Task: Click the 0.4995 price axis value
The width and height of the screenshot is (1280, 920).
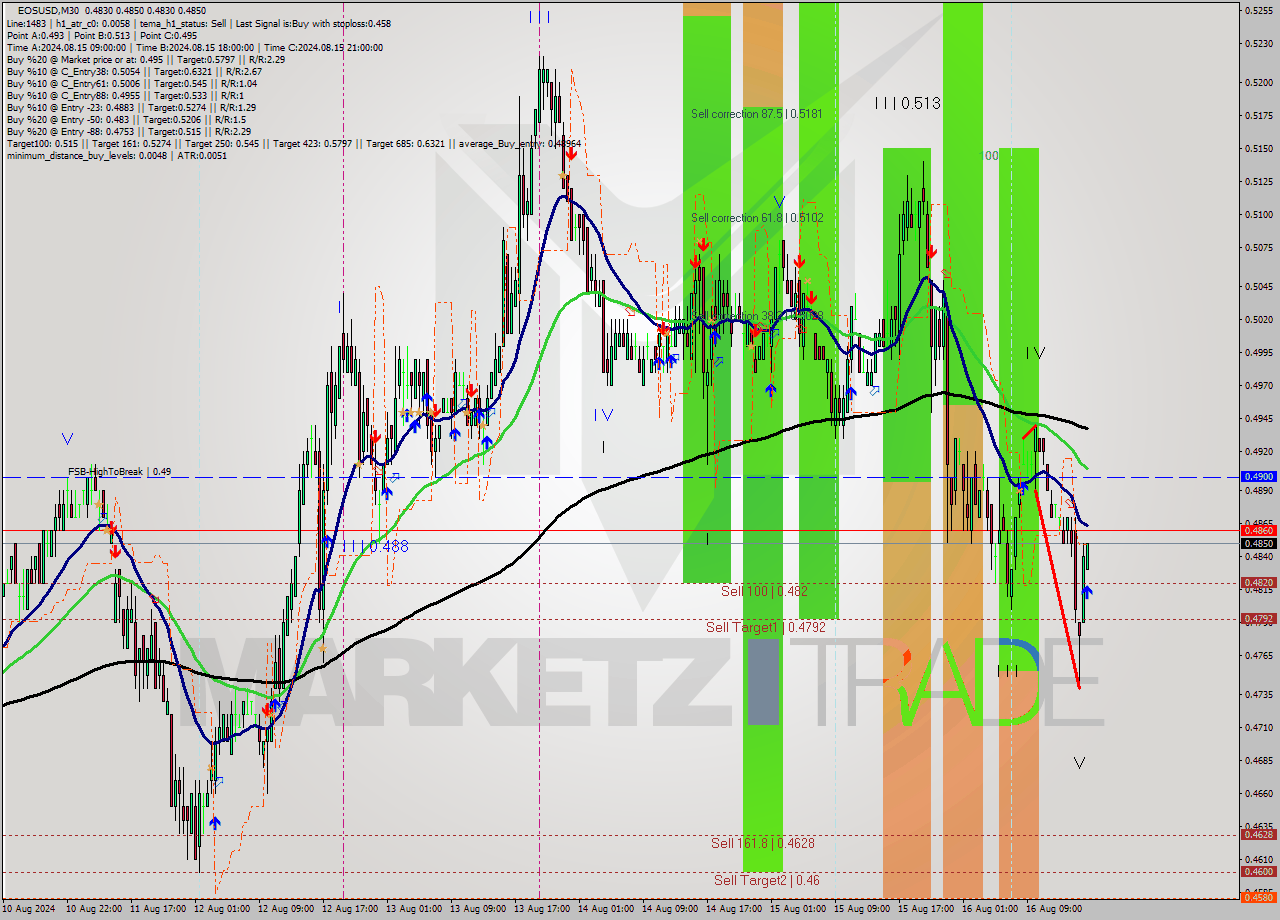Action: (1259, 352)
